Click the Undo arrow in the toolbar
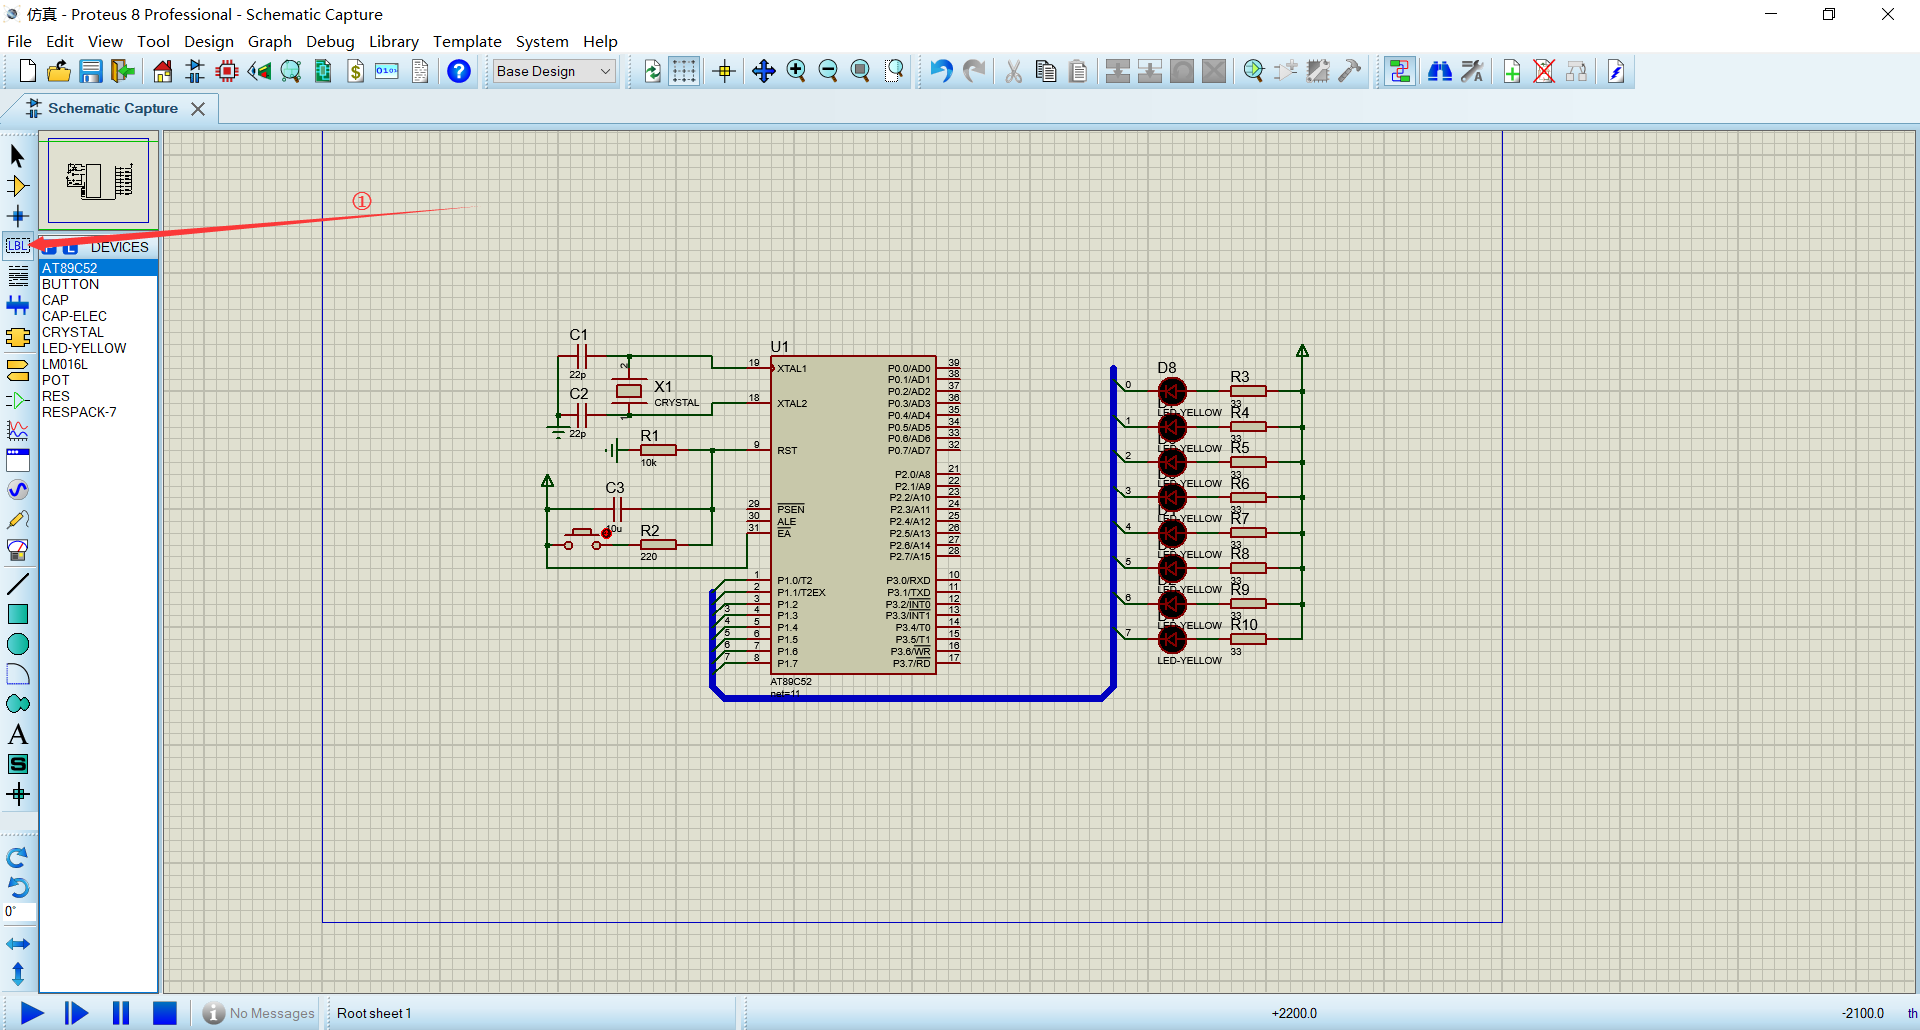 [941, 71]
